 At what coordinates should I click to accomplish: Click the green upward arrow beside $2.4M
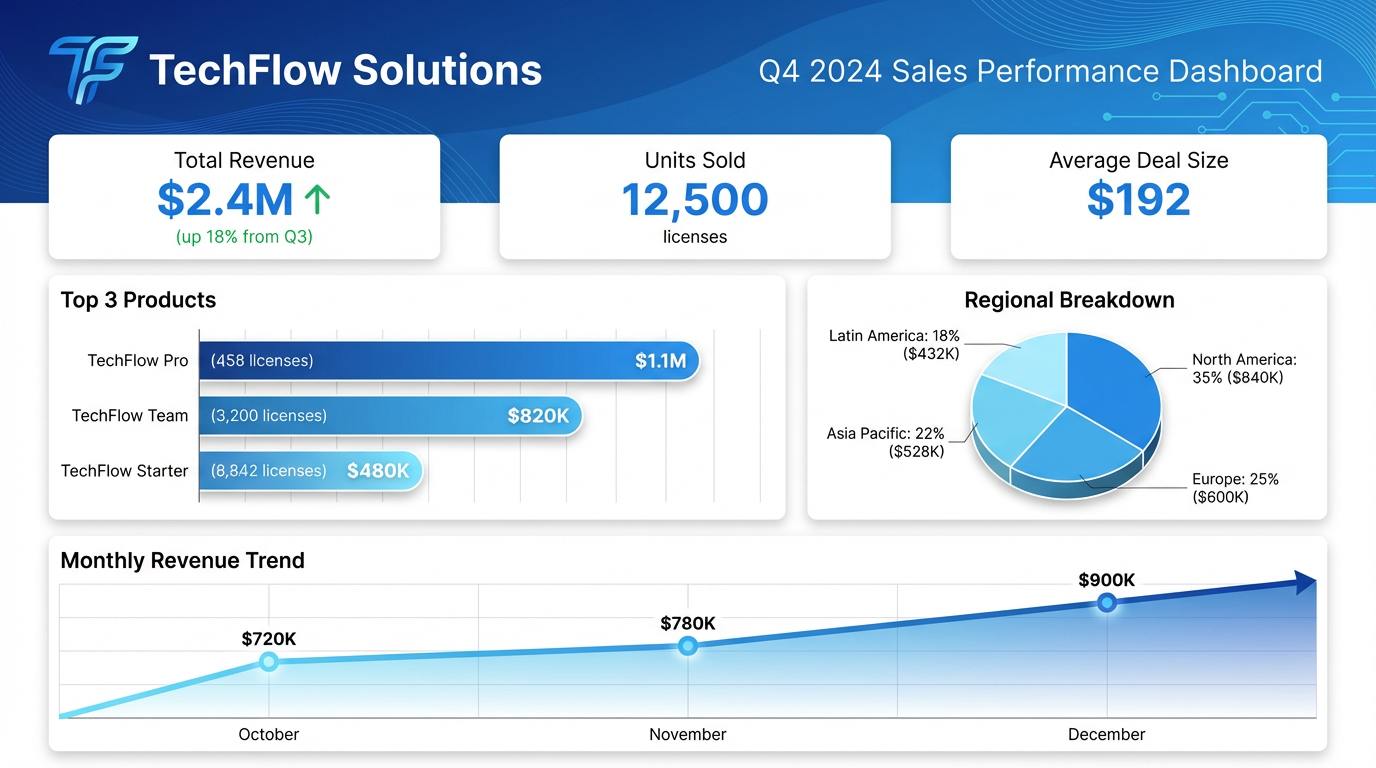(317, 199)
